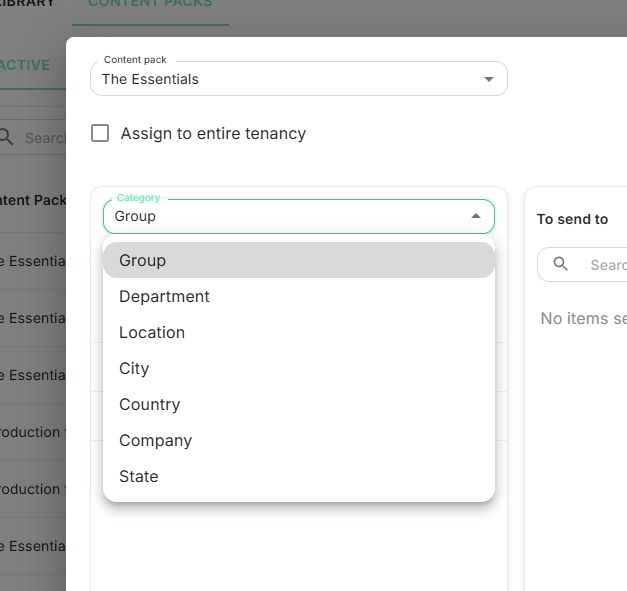Switch to the Active sub-tab

(x=26, y=65)
